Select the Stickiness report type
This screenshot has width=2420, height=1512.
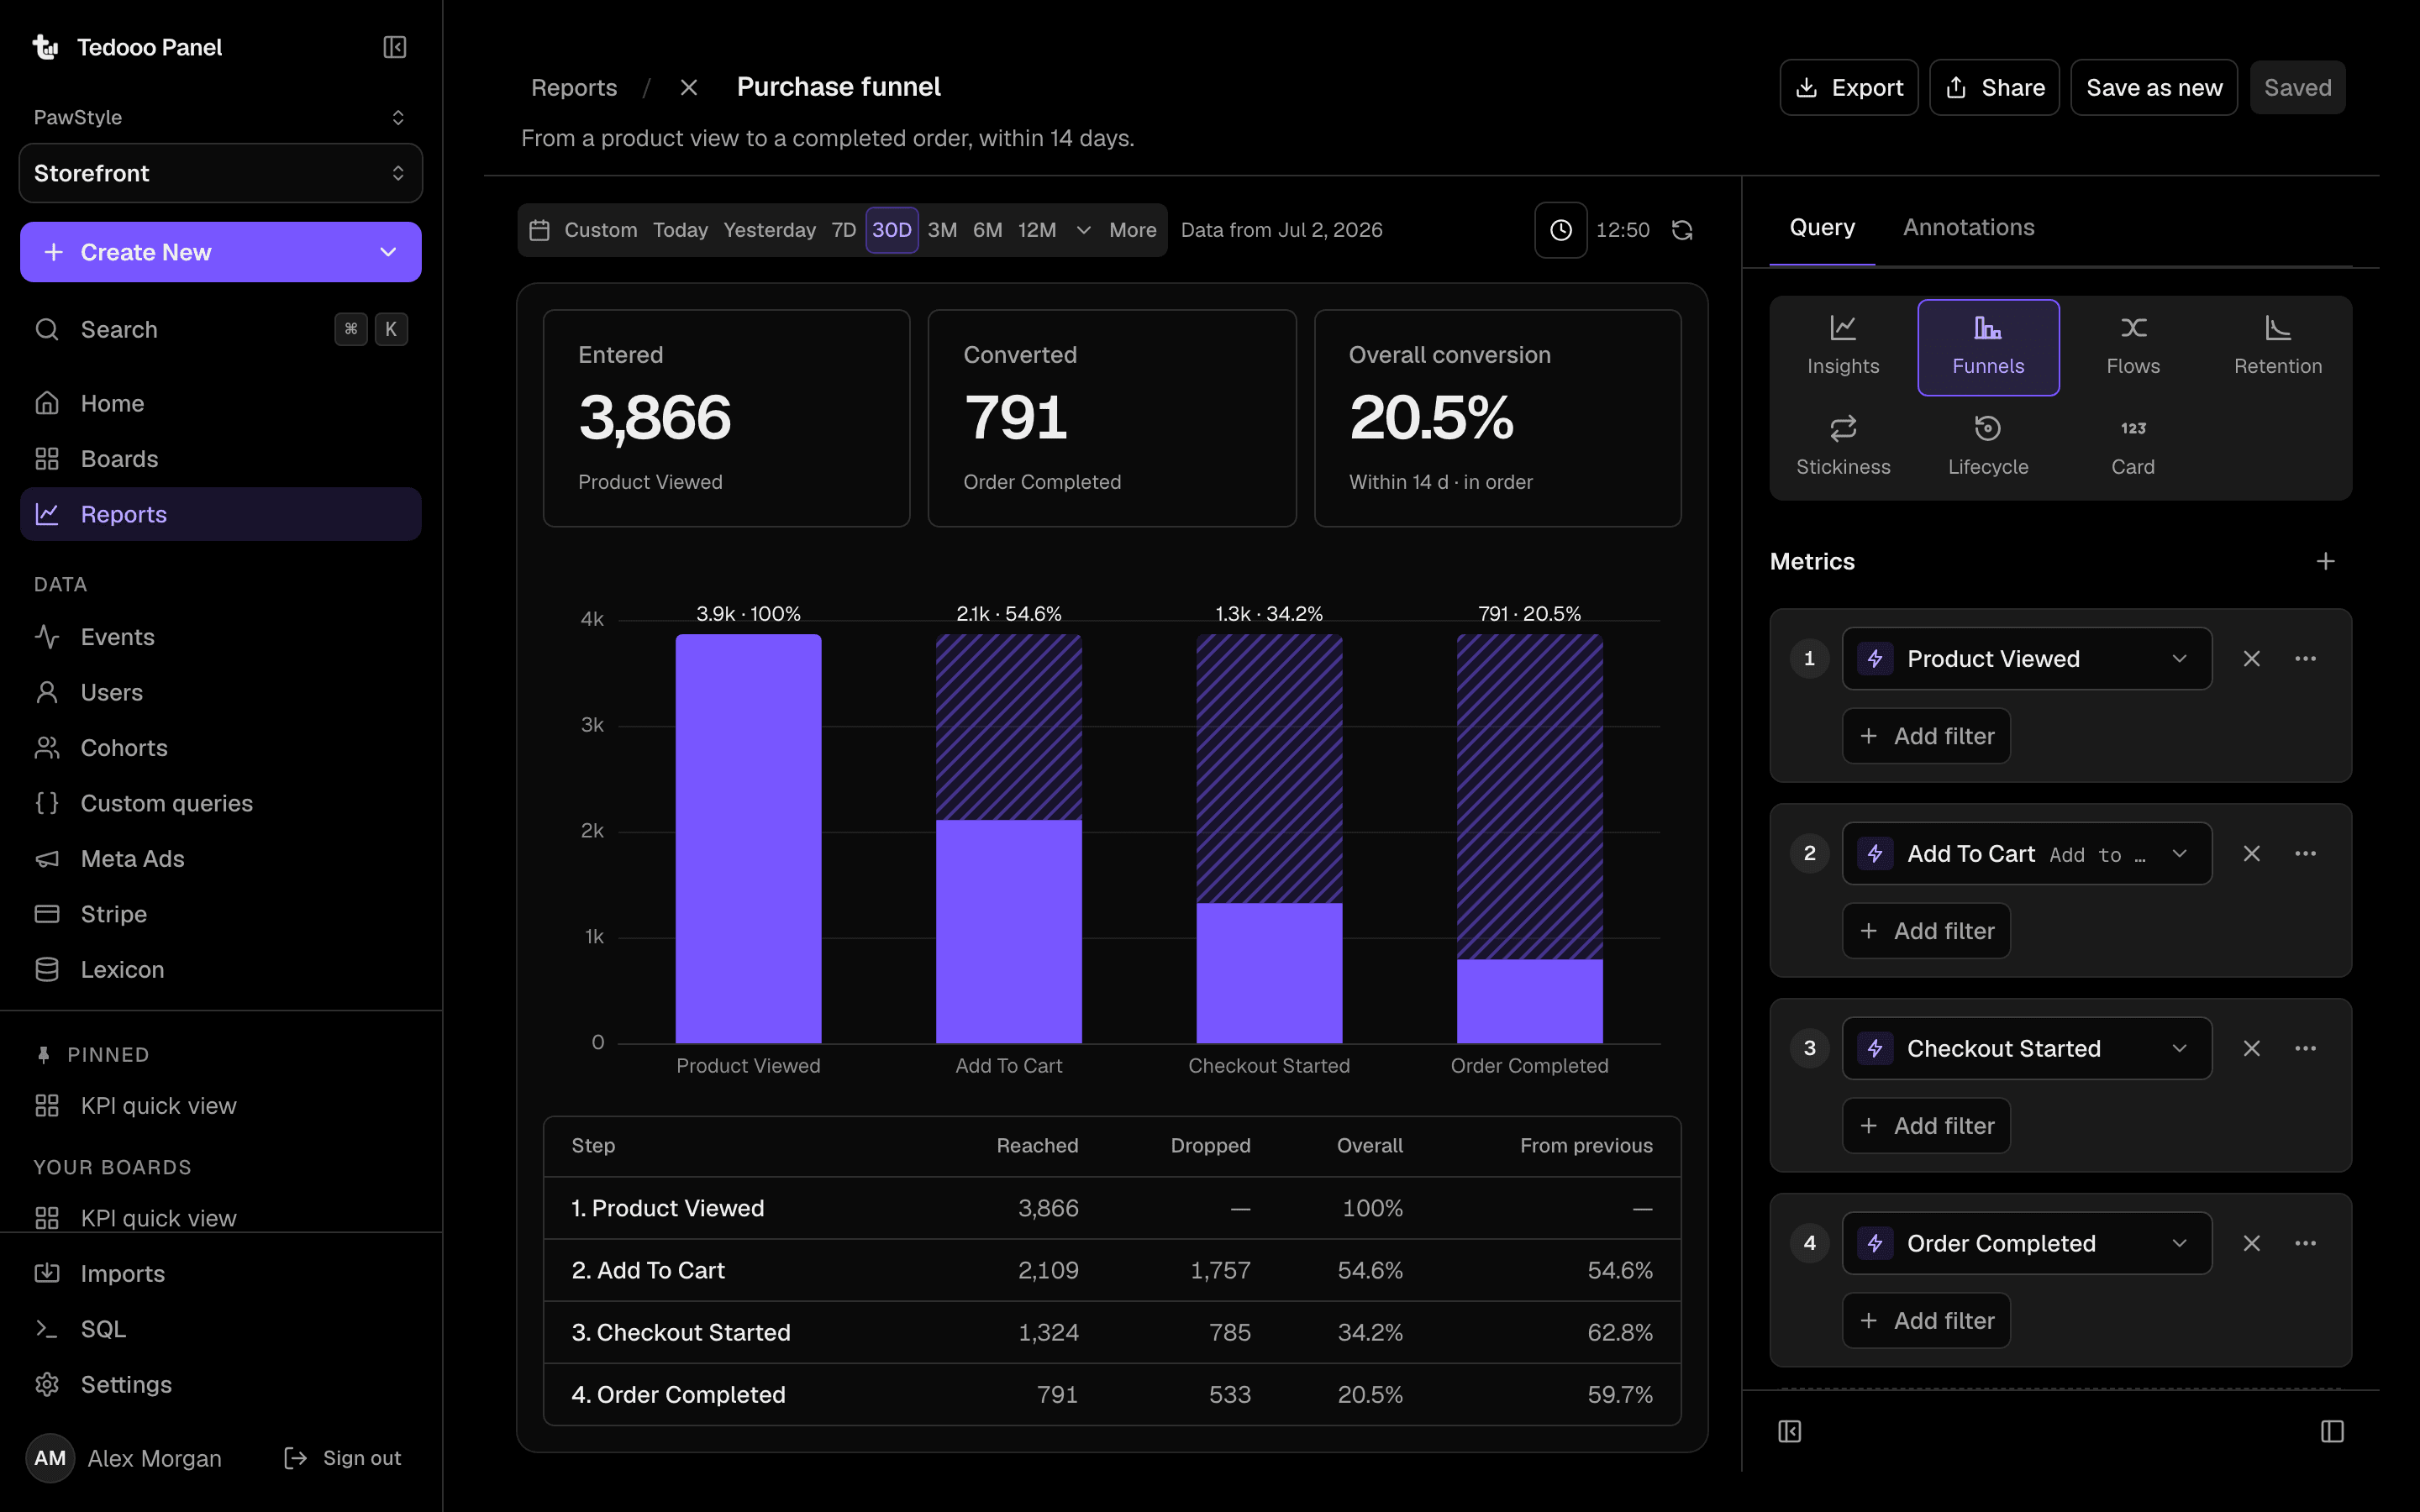tap(1842, 447)
